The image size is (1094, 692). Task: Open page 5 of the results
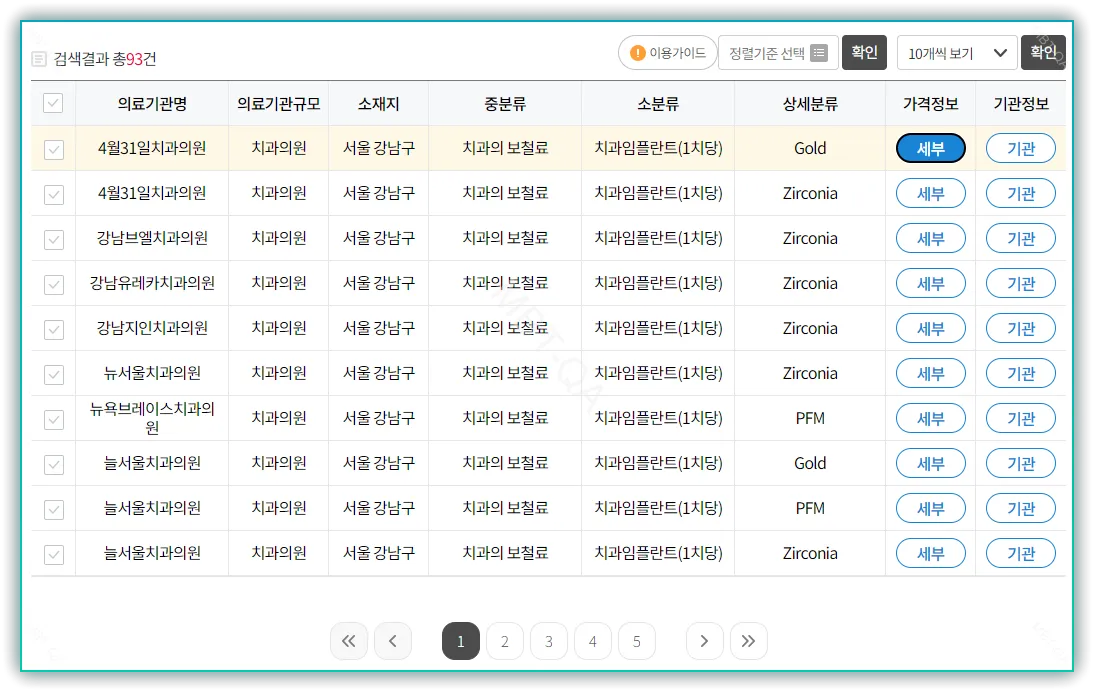(x=637, y=641)
